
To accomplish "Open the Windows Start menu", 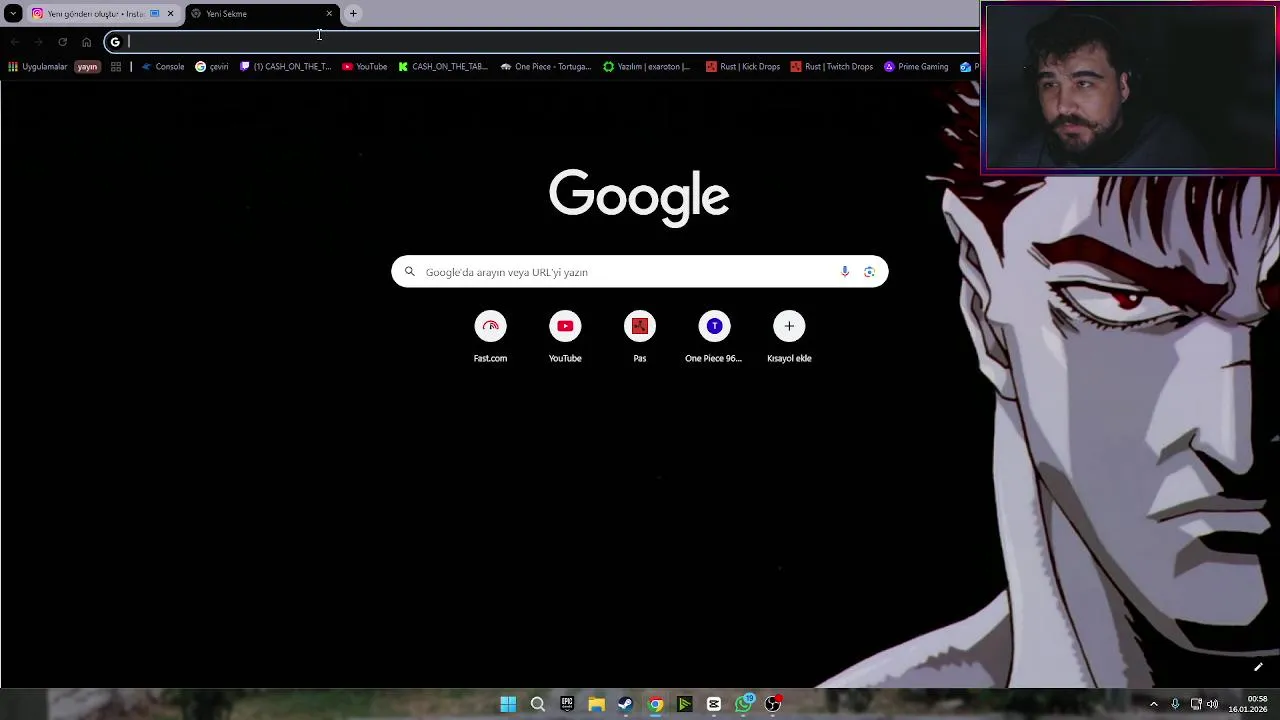I will point(508,704).
